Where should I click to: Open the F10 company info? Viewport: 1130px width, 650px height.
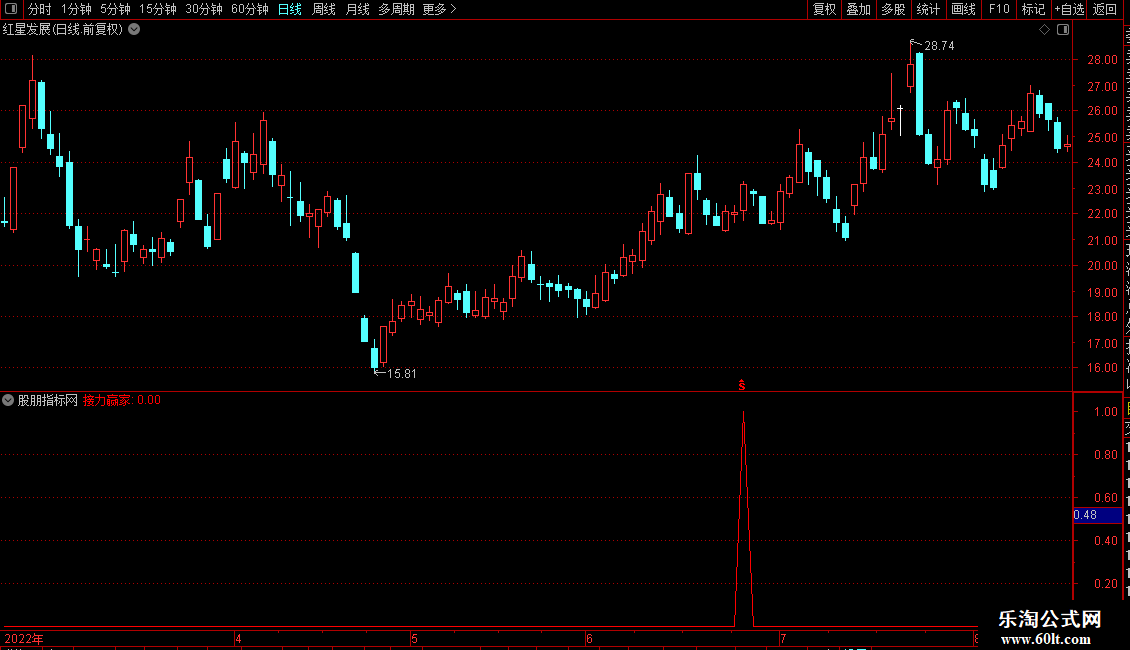[x=998, y=9]
